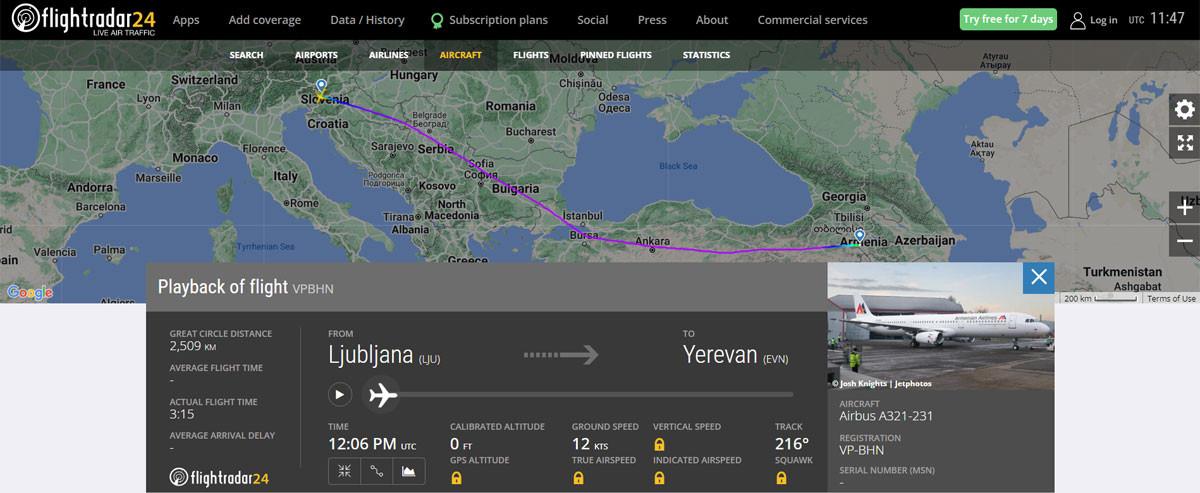Viewport: 1200px width, 493px height.
Task: Close the flight playback panel
Action: click(x=1038, y=277)
